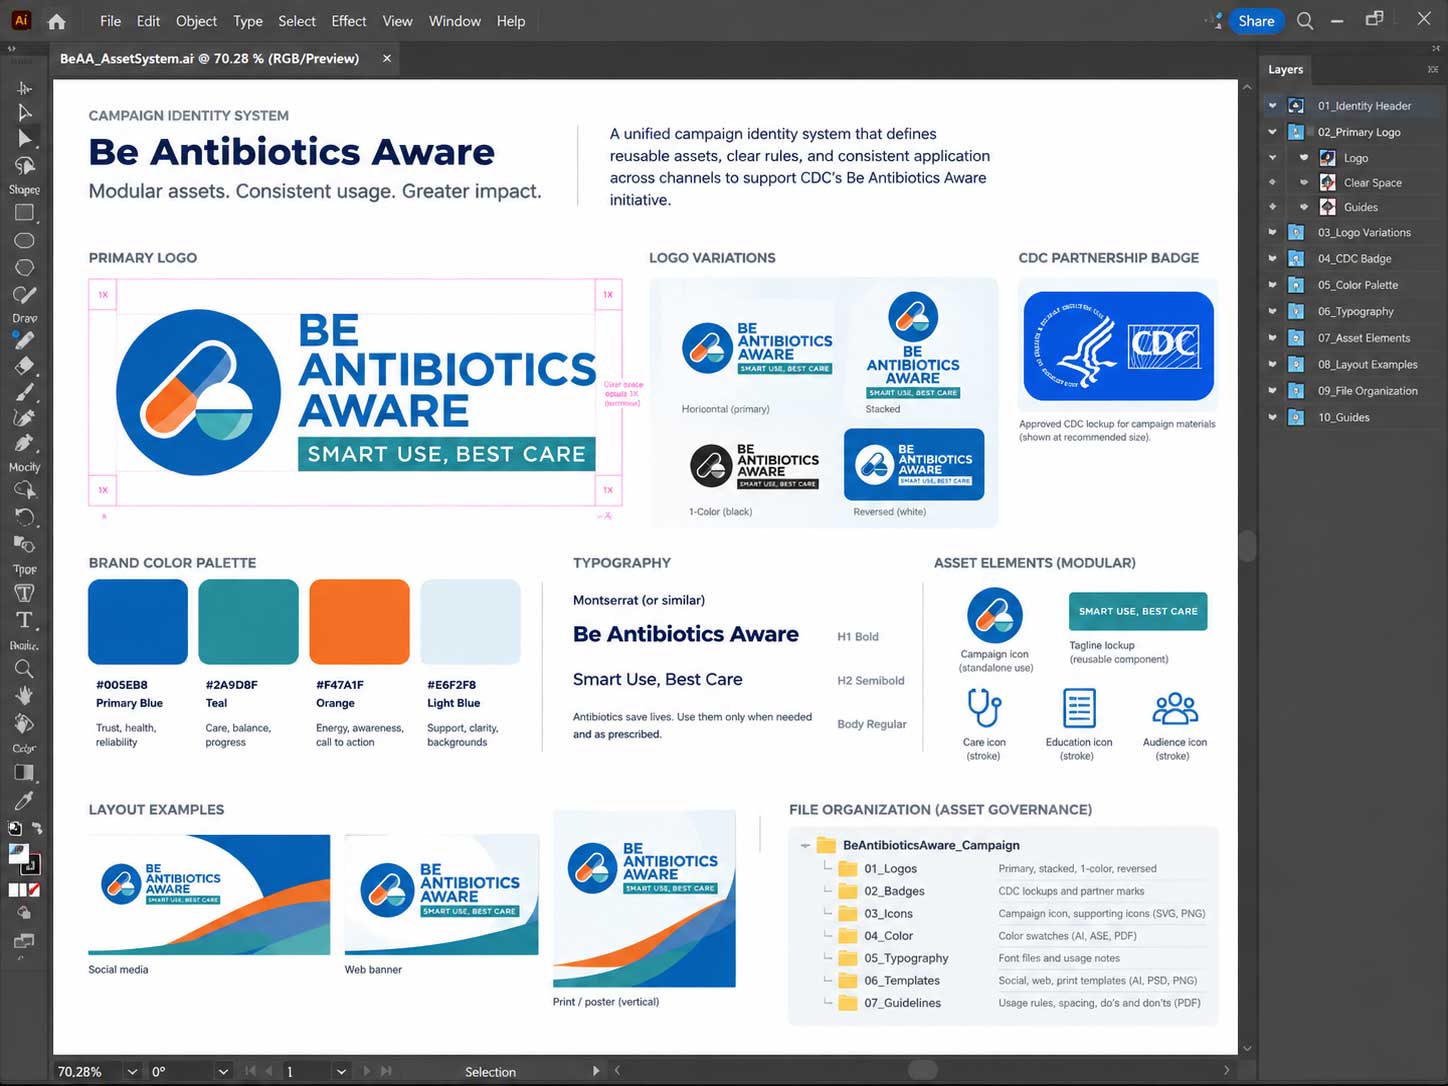The width and height of the screenshot is (1448, 1086).
Task: Select the Eraser tool
Action: [25, 366]
